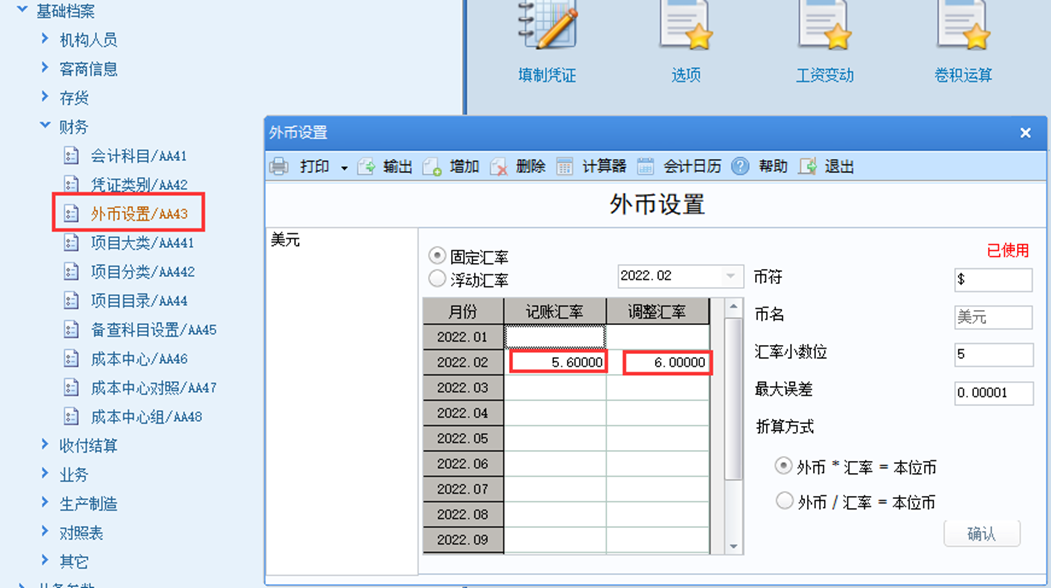Image resolution: width=1051 pixels, height=588 pixels.
Task: Click the 退出 exit button
Action: point(826,166)
